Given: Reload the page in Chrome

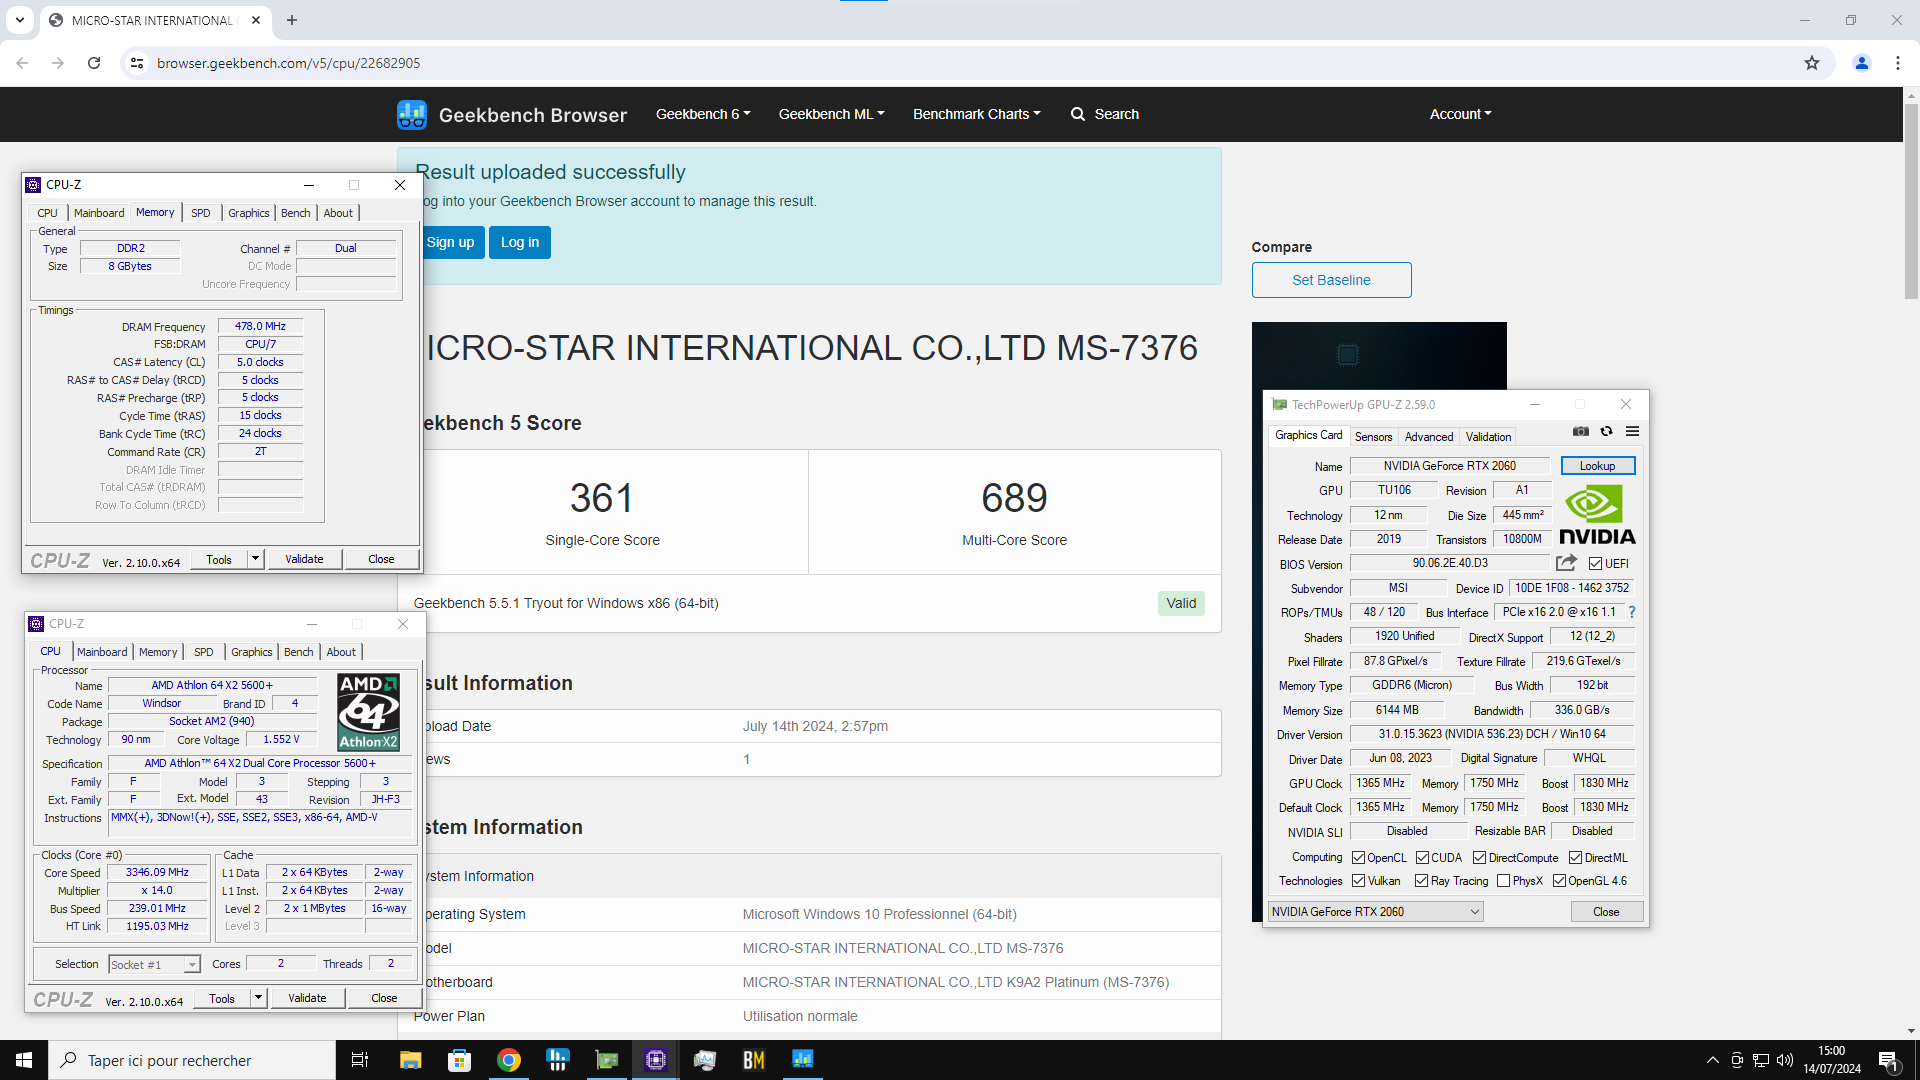Looking at the screenshot, I should [94, 63].
